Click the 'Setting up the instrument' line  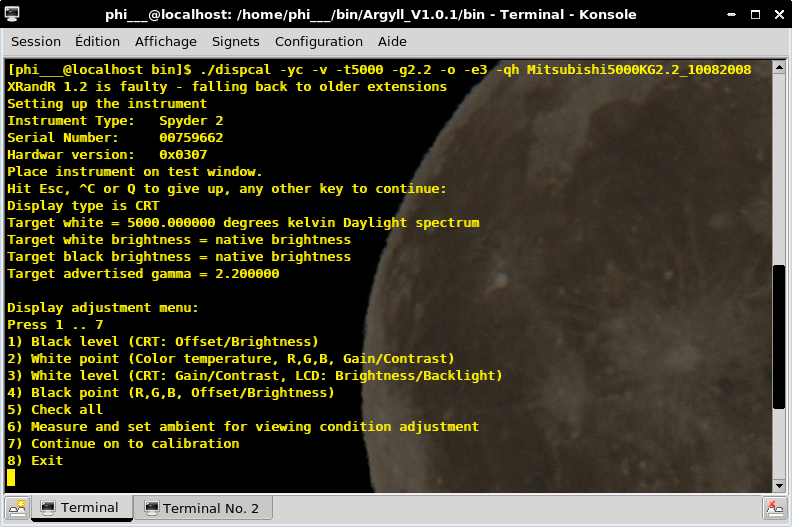point(107,104)
